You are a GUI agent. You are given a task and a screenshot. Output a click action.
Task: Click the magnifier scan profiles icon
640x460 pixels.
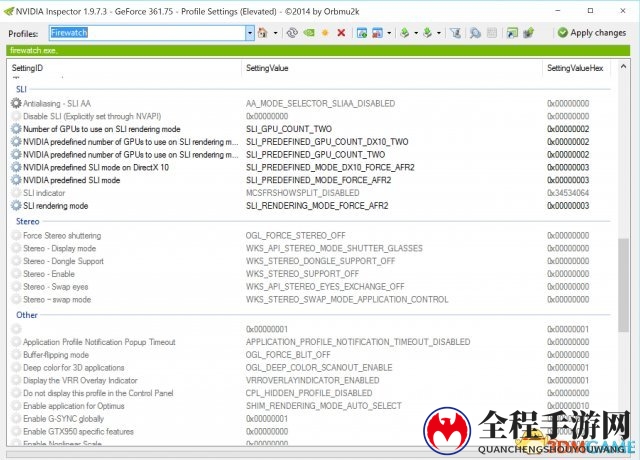click(x=475, y=33)
